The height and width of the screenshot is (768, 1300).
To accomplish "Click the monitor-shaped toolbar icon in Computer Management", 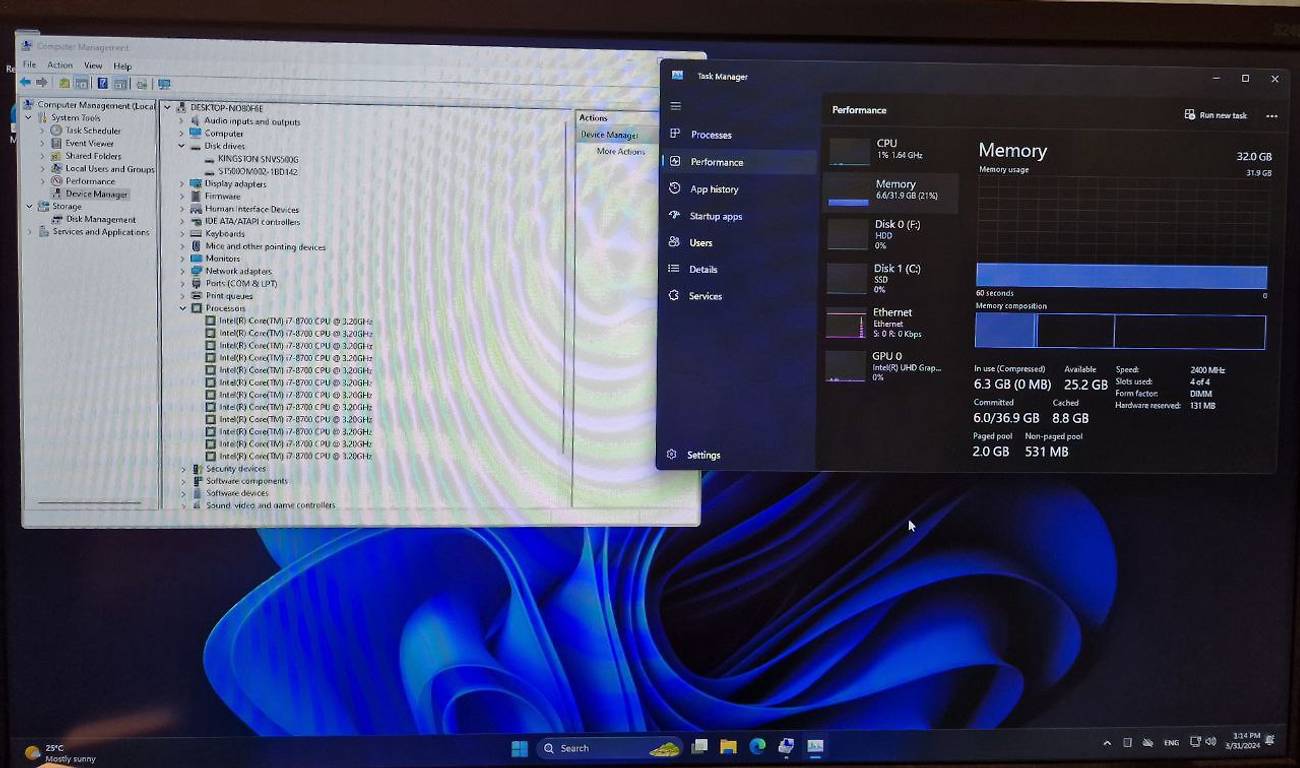I will (164, 84).
